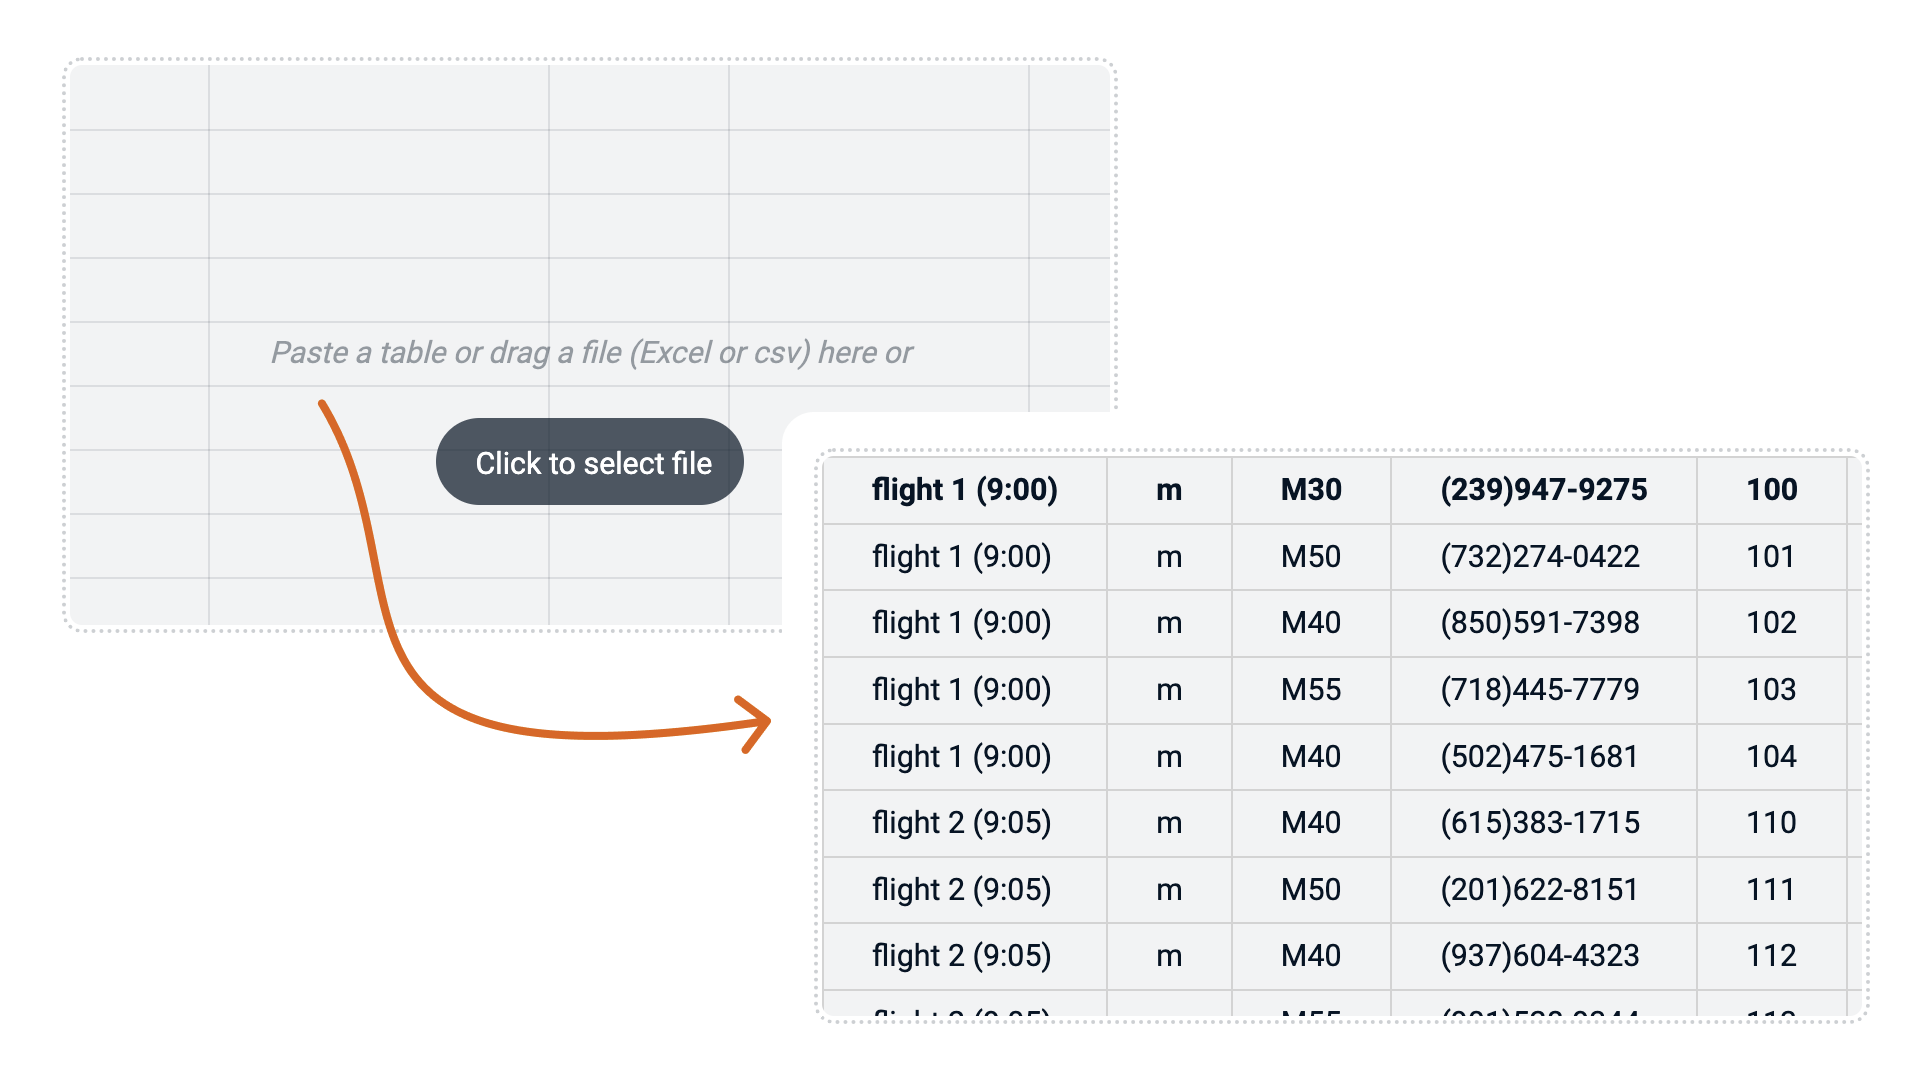This screenshot has height=1074, width=1922.
Task: Select the (615)383-1715 phone cell
Action: coord(1539,823)
